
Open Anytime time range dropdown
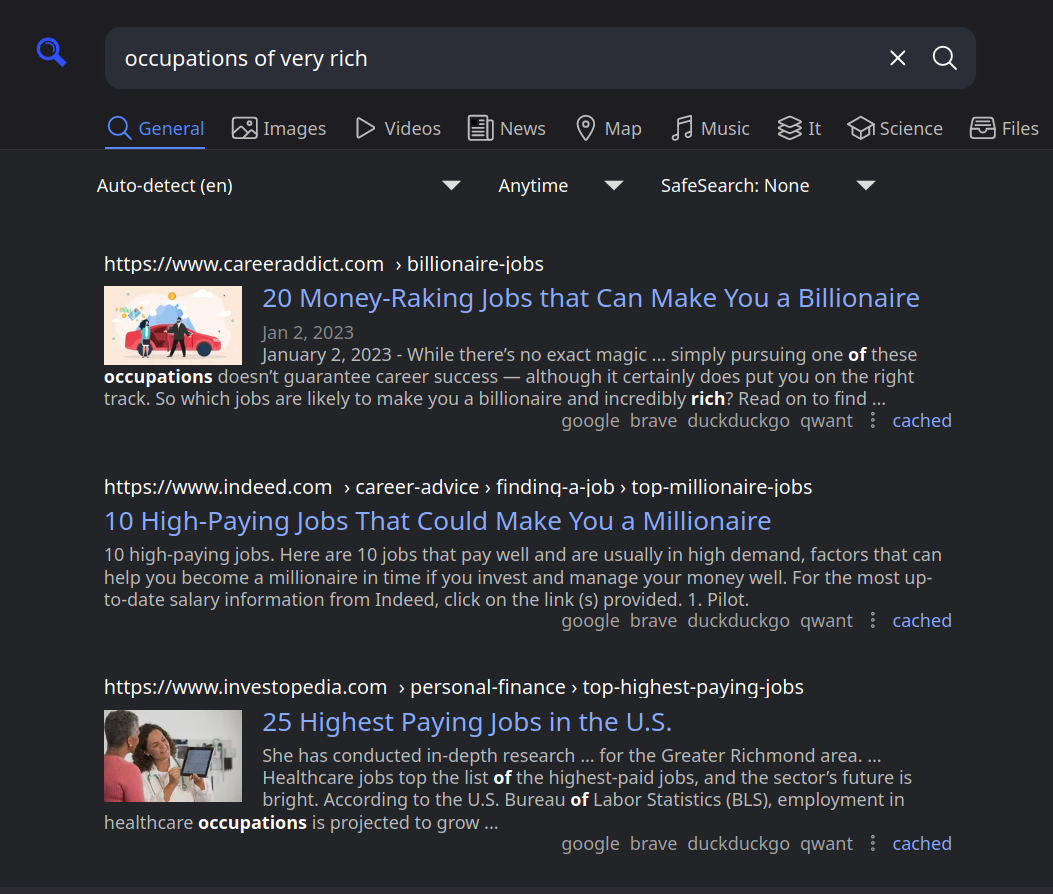[561, 185]
